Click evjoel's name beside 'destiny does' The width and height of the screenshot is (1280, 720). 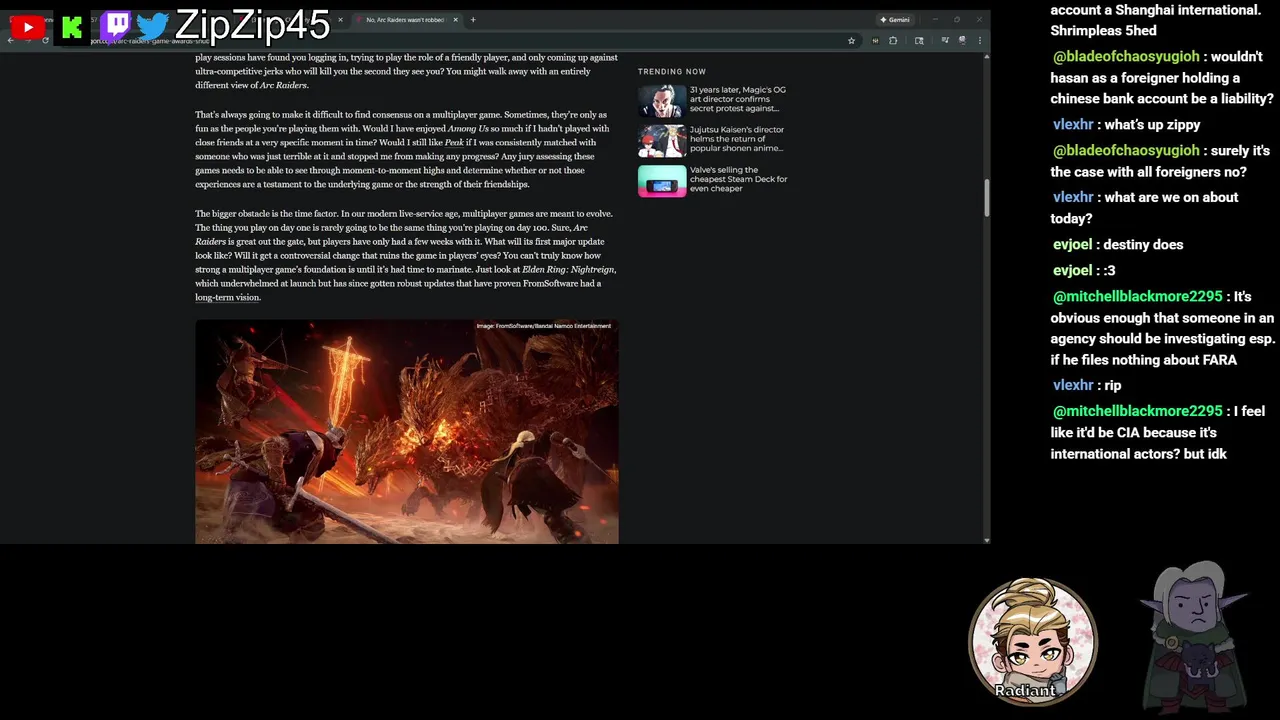pos(1072,245)
